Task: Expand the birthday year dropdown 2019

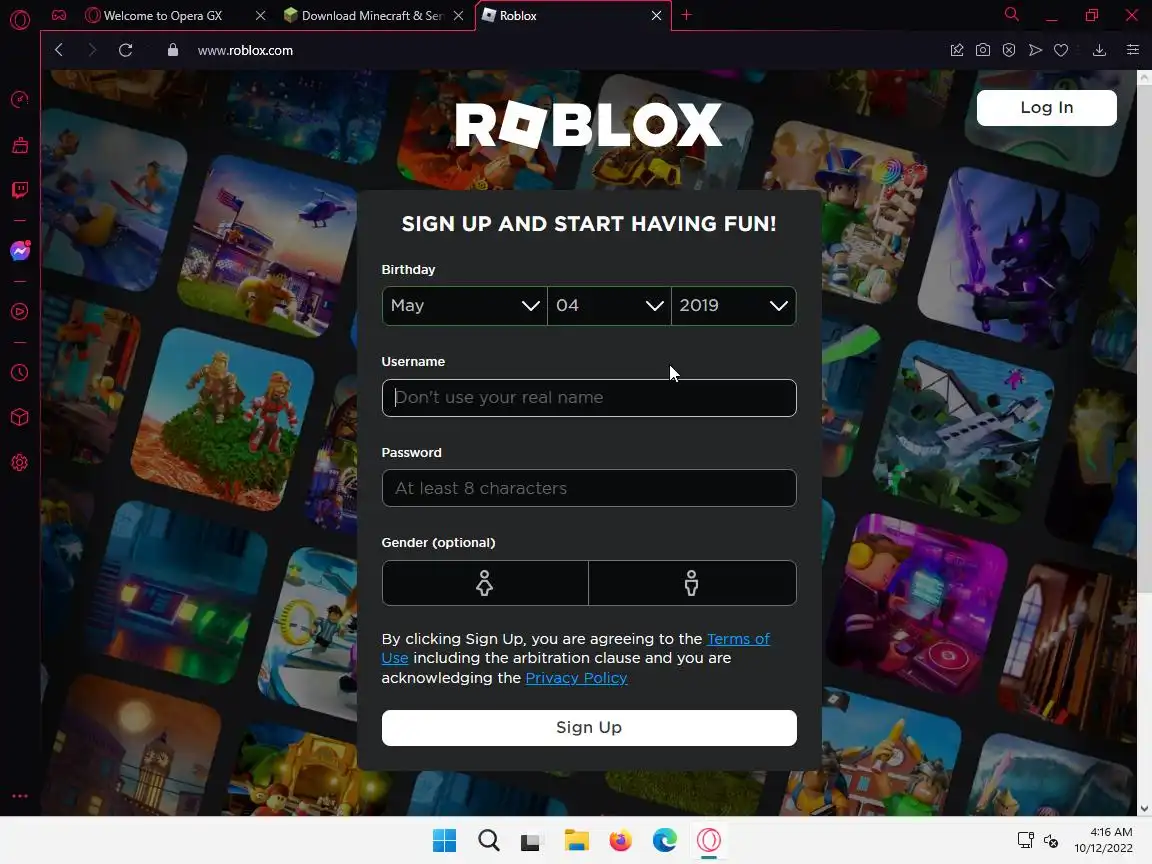Action: pyautogui.click(x=733, y=306)
